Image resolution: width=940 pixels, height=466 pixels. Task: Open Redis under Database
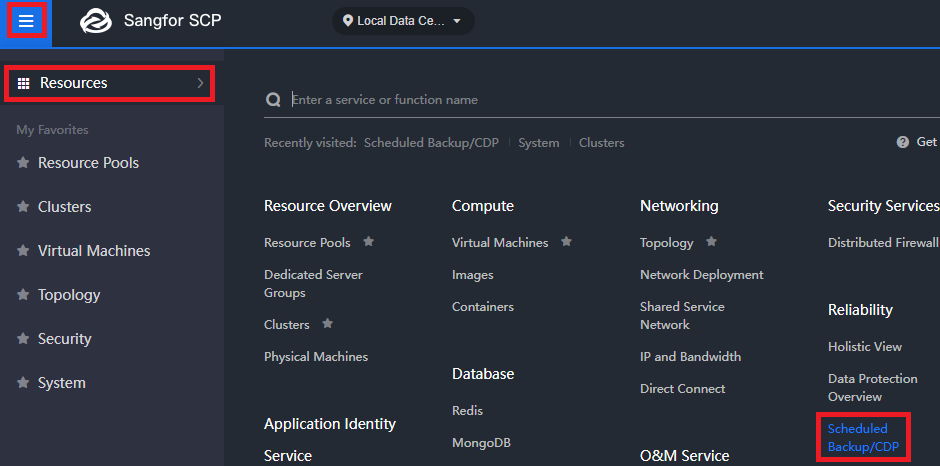(x=467, y=411)
